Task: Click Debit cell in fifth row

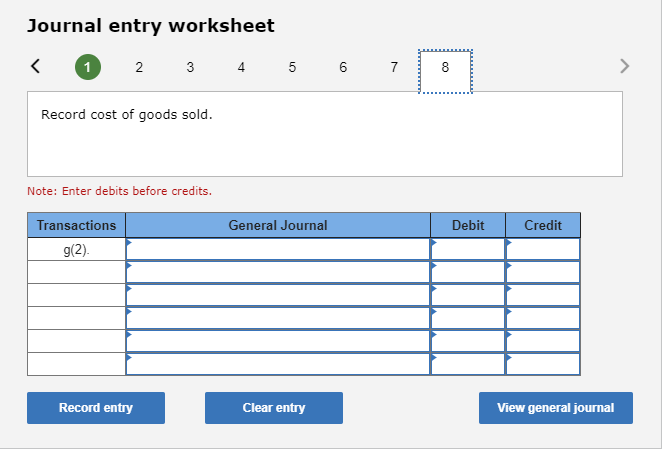Action: coord(468,340)
